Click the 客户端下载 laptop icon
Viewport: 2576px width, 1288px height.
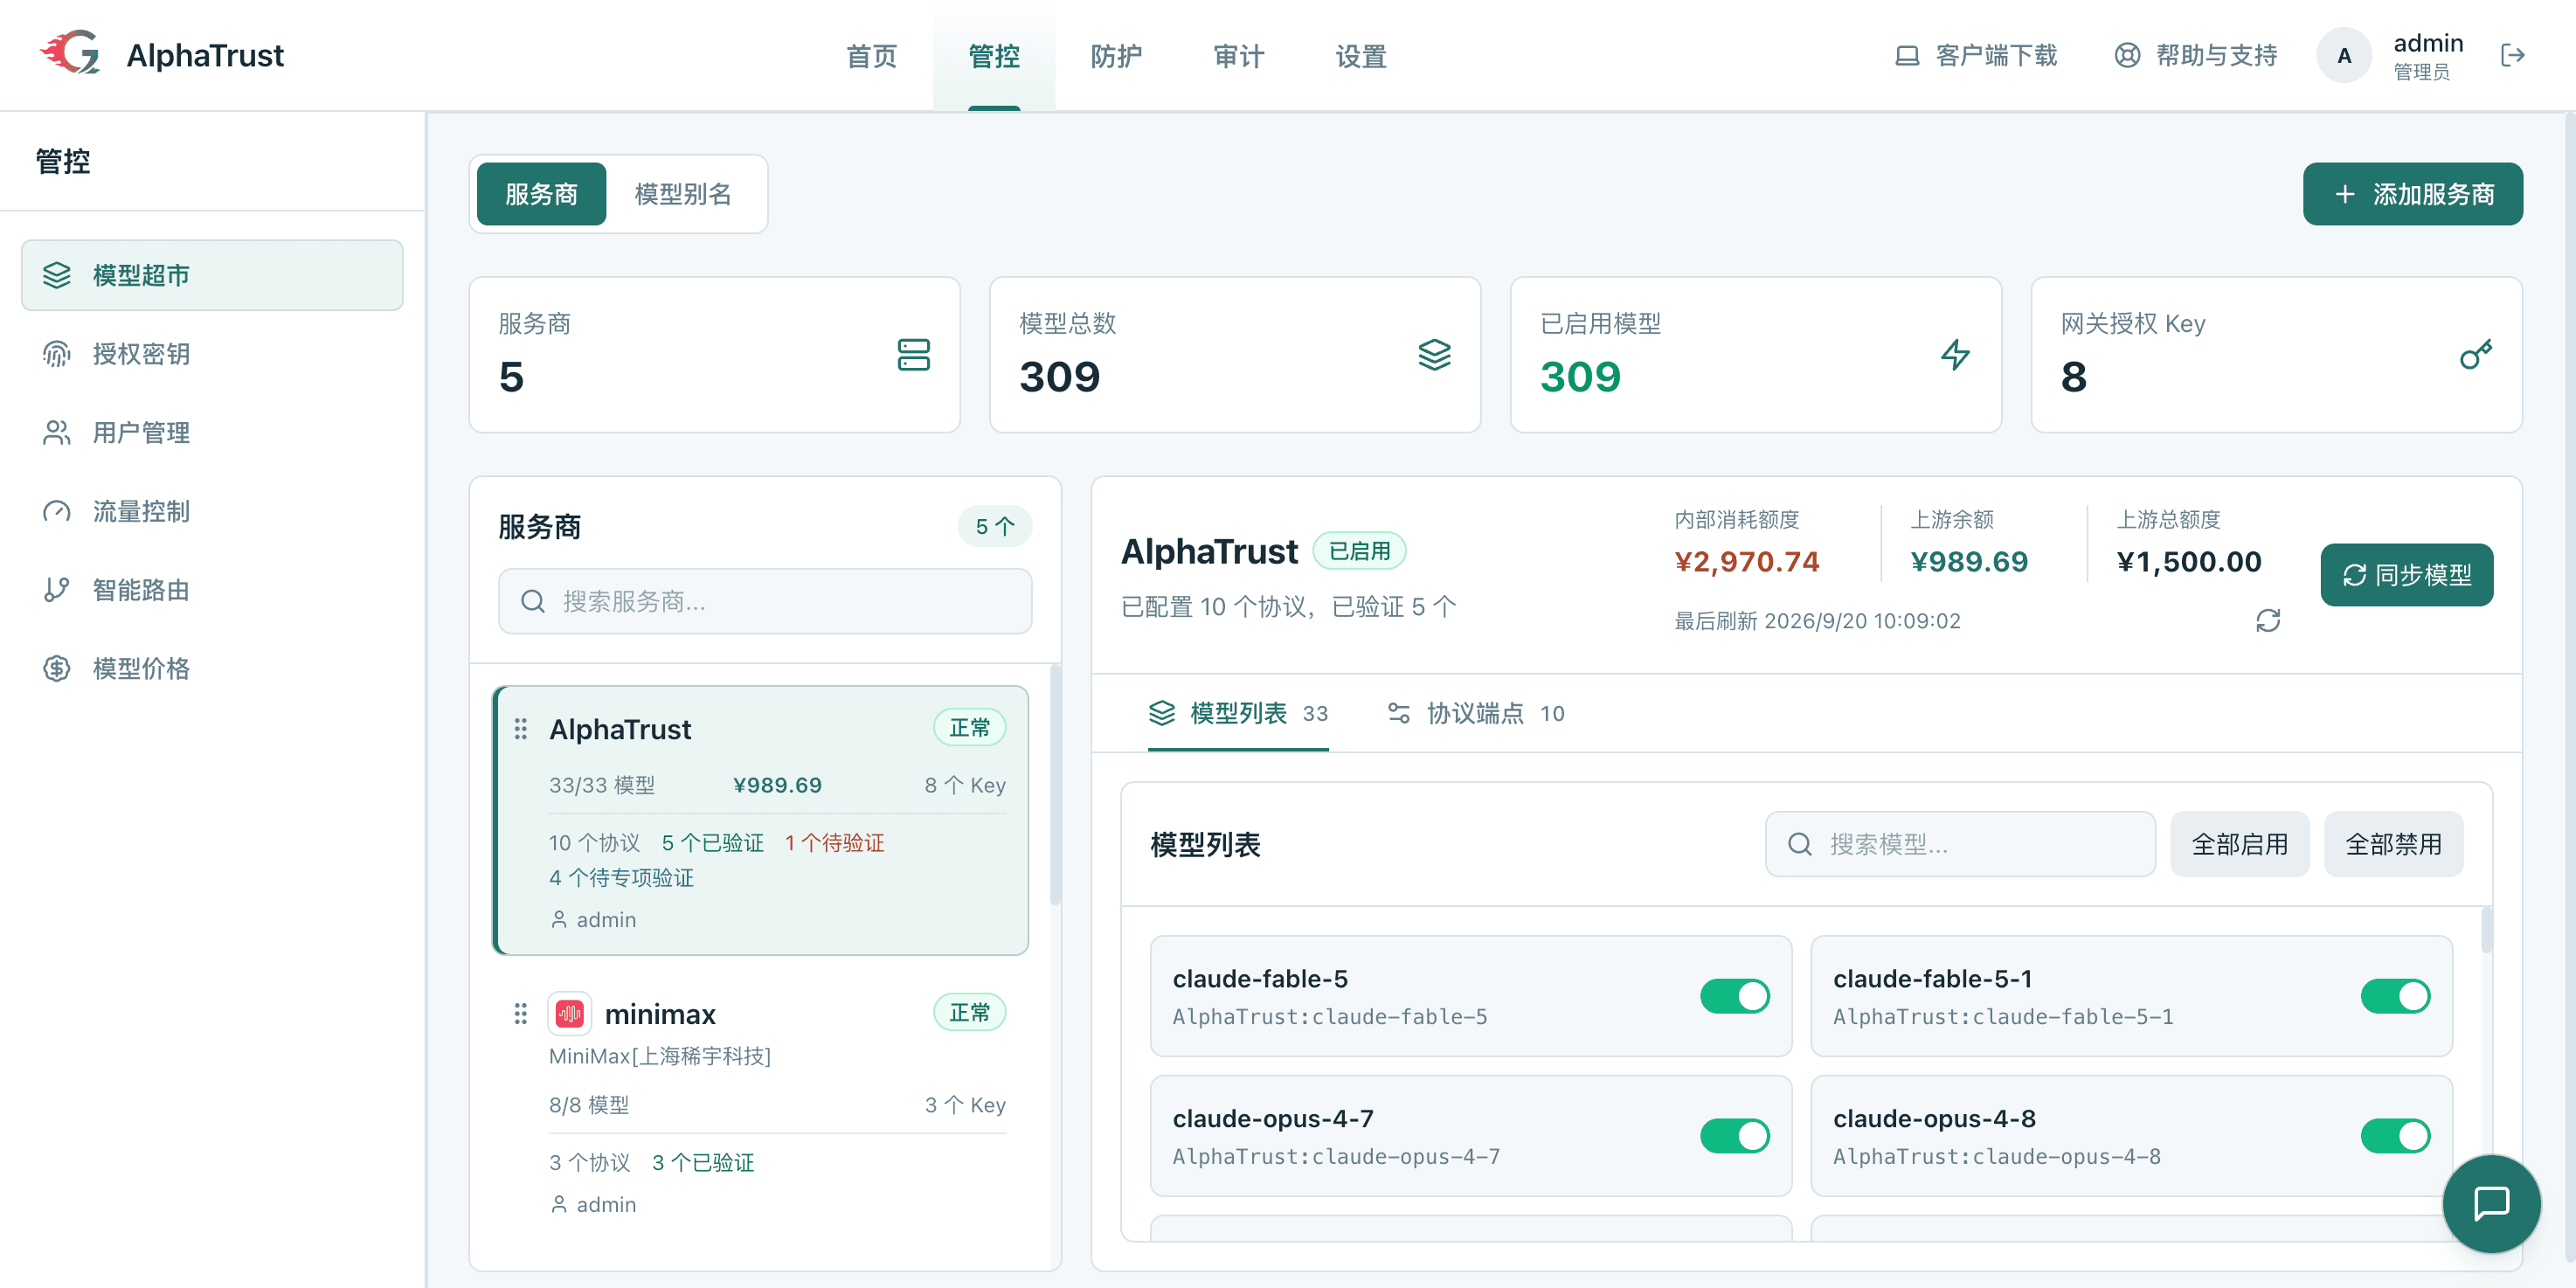1907,55
